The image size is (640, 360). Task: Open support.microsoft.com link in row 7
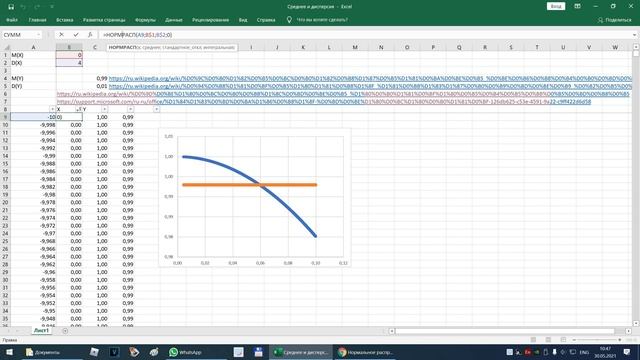324,101
